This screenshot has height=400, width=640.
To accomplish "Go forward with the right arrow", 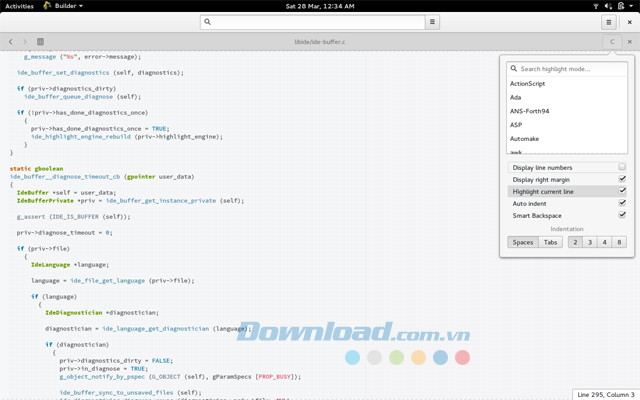I will click(24, 42).
